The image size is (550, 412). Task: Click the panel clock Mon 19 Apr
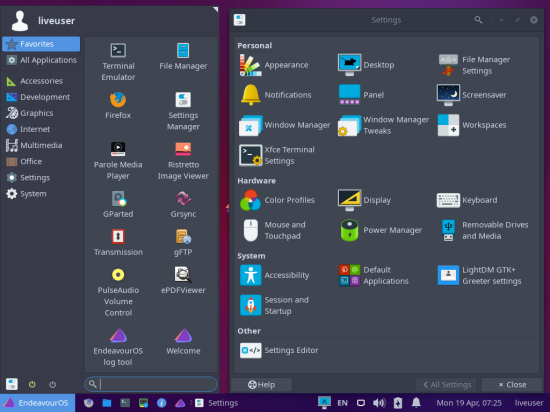[469, 403]
